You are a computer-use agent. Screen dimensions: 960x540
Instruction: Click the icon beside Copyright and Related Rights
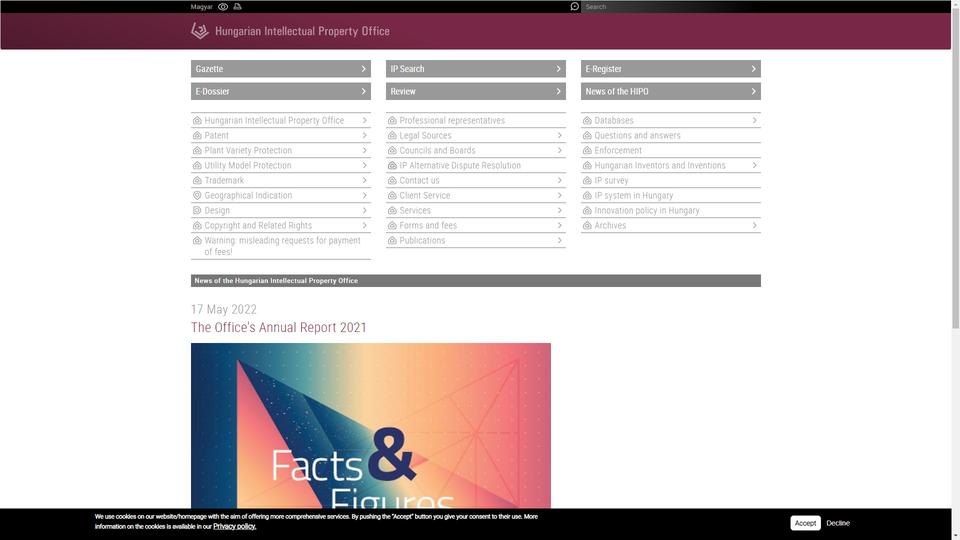197,225
